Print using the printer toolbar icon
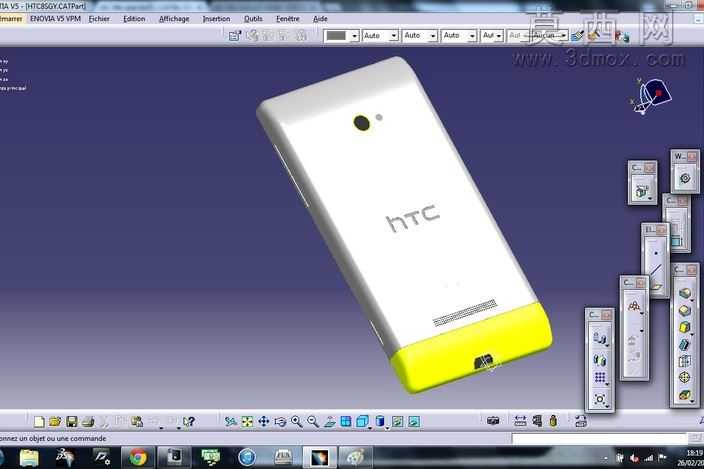Screen dimensions: 704x469 click(88, 421)
